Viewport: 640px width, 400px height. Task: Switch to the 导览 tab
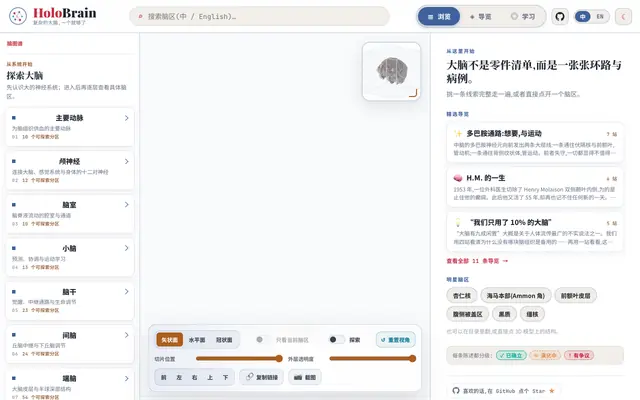point(480,17)
